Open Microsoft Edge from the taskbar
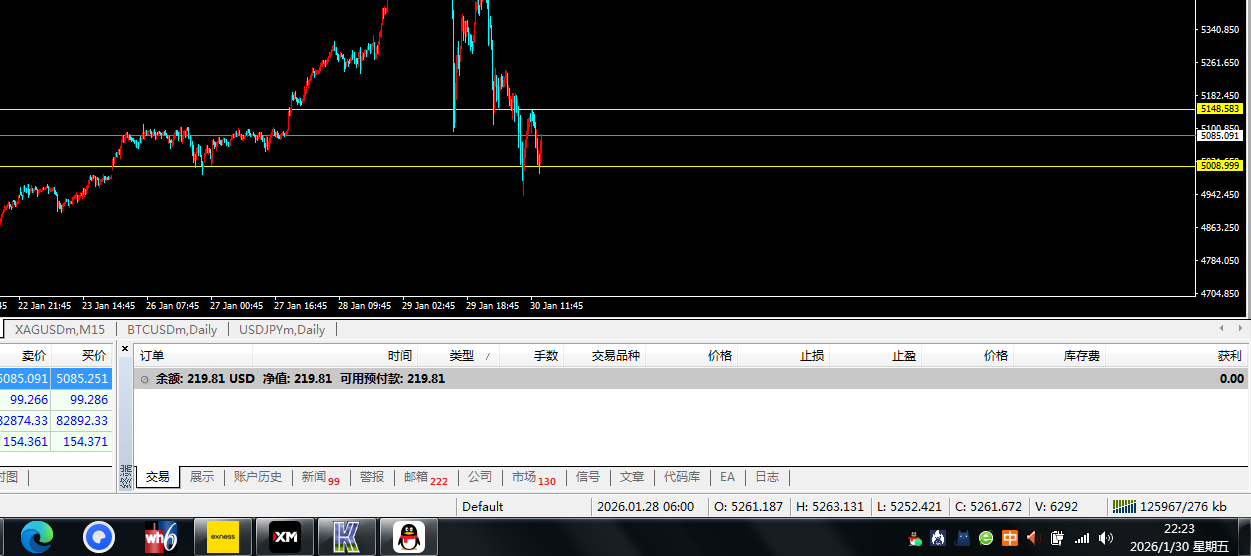This screenshot has width=1251, height=556. pos(37,538)
